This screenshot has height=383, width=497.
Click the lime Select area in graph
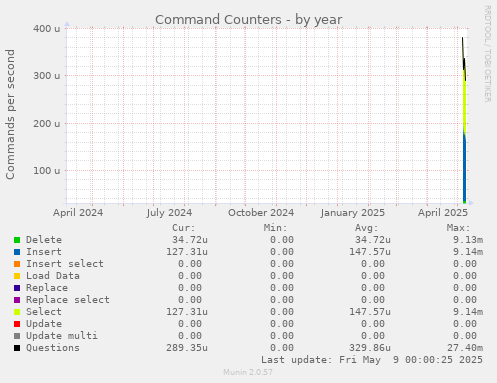(x=464, y=103)
